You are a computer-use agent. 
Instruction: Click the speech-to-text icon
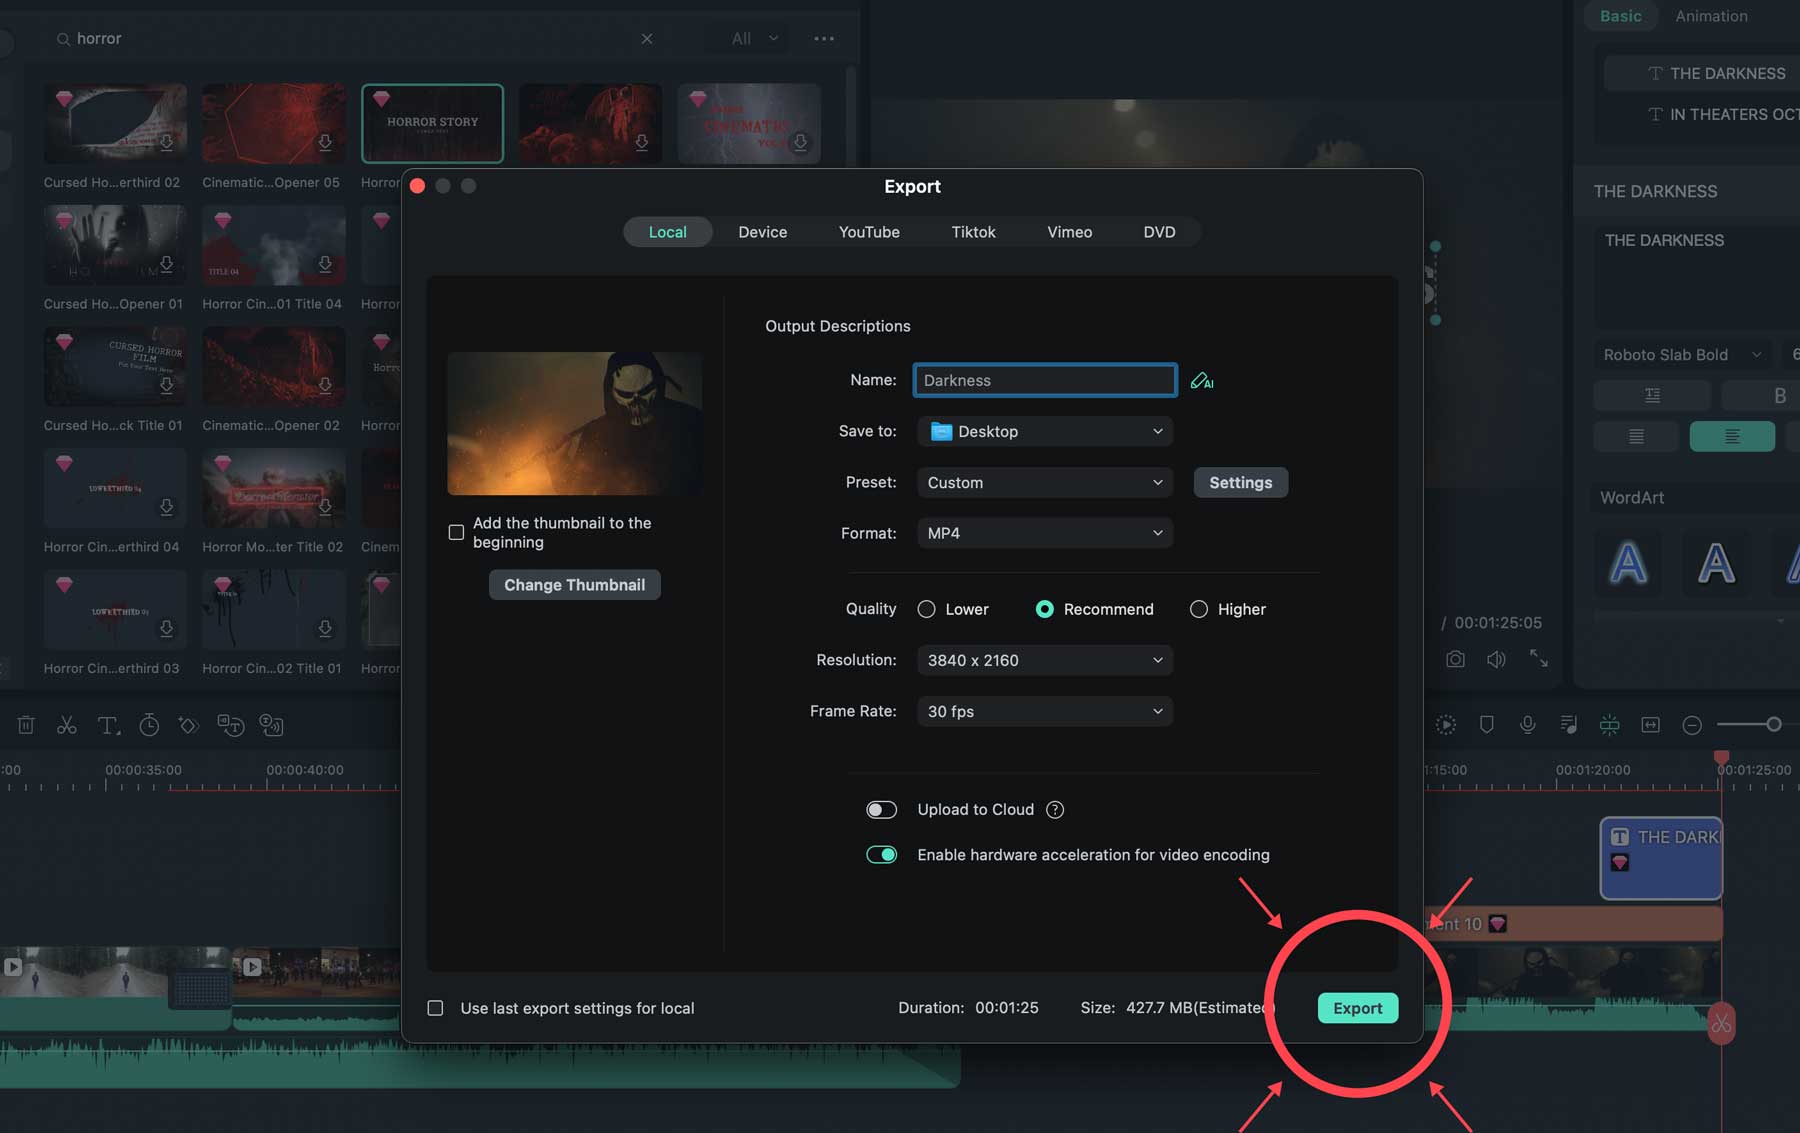[x=231, y=725]
